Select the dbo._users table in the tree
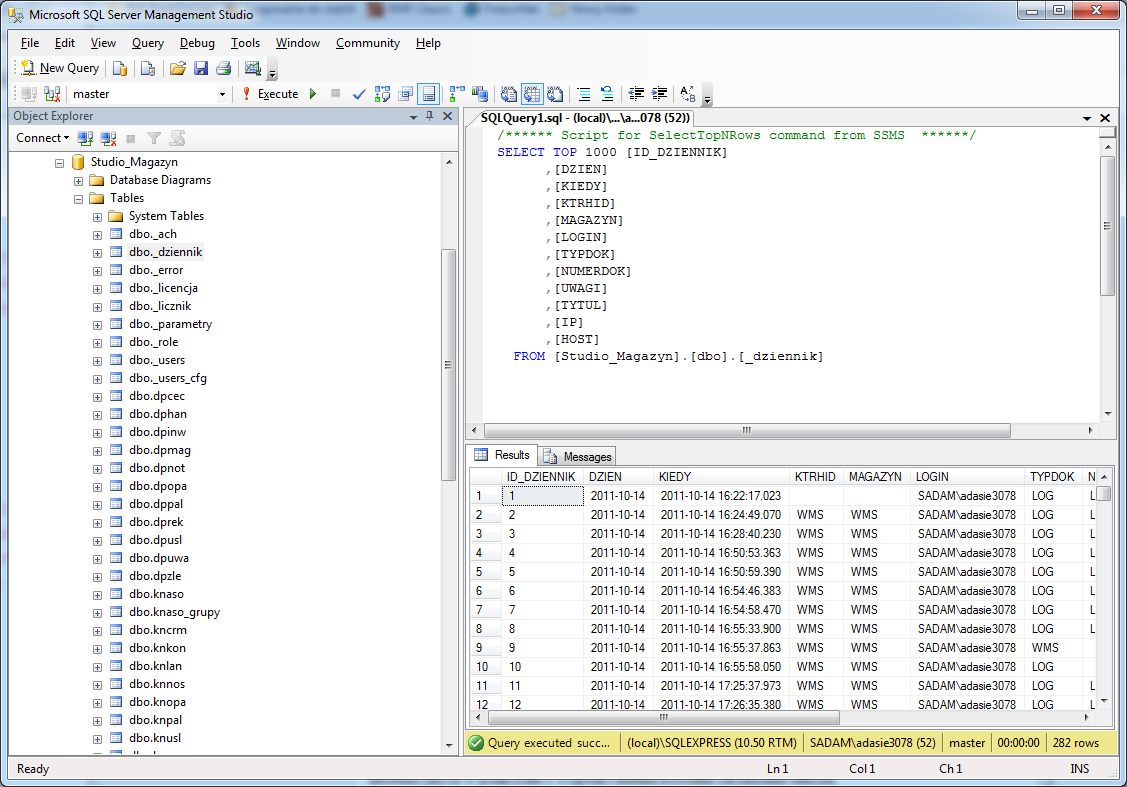The width and height of the screenshot is (1127, 787). click(156, 360)
